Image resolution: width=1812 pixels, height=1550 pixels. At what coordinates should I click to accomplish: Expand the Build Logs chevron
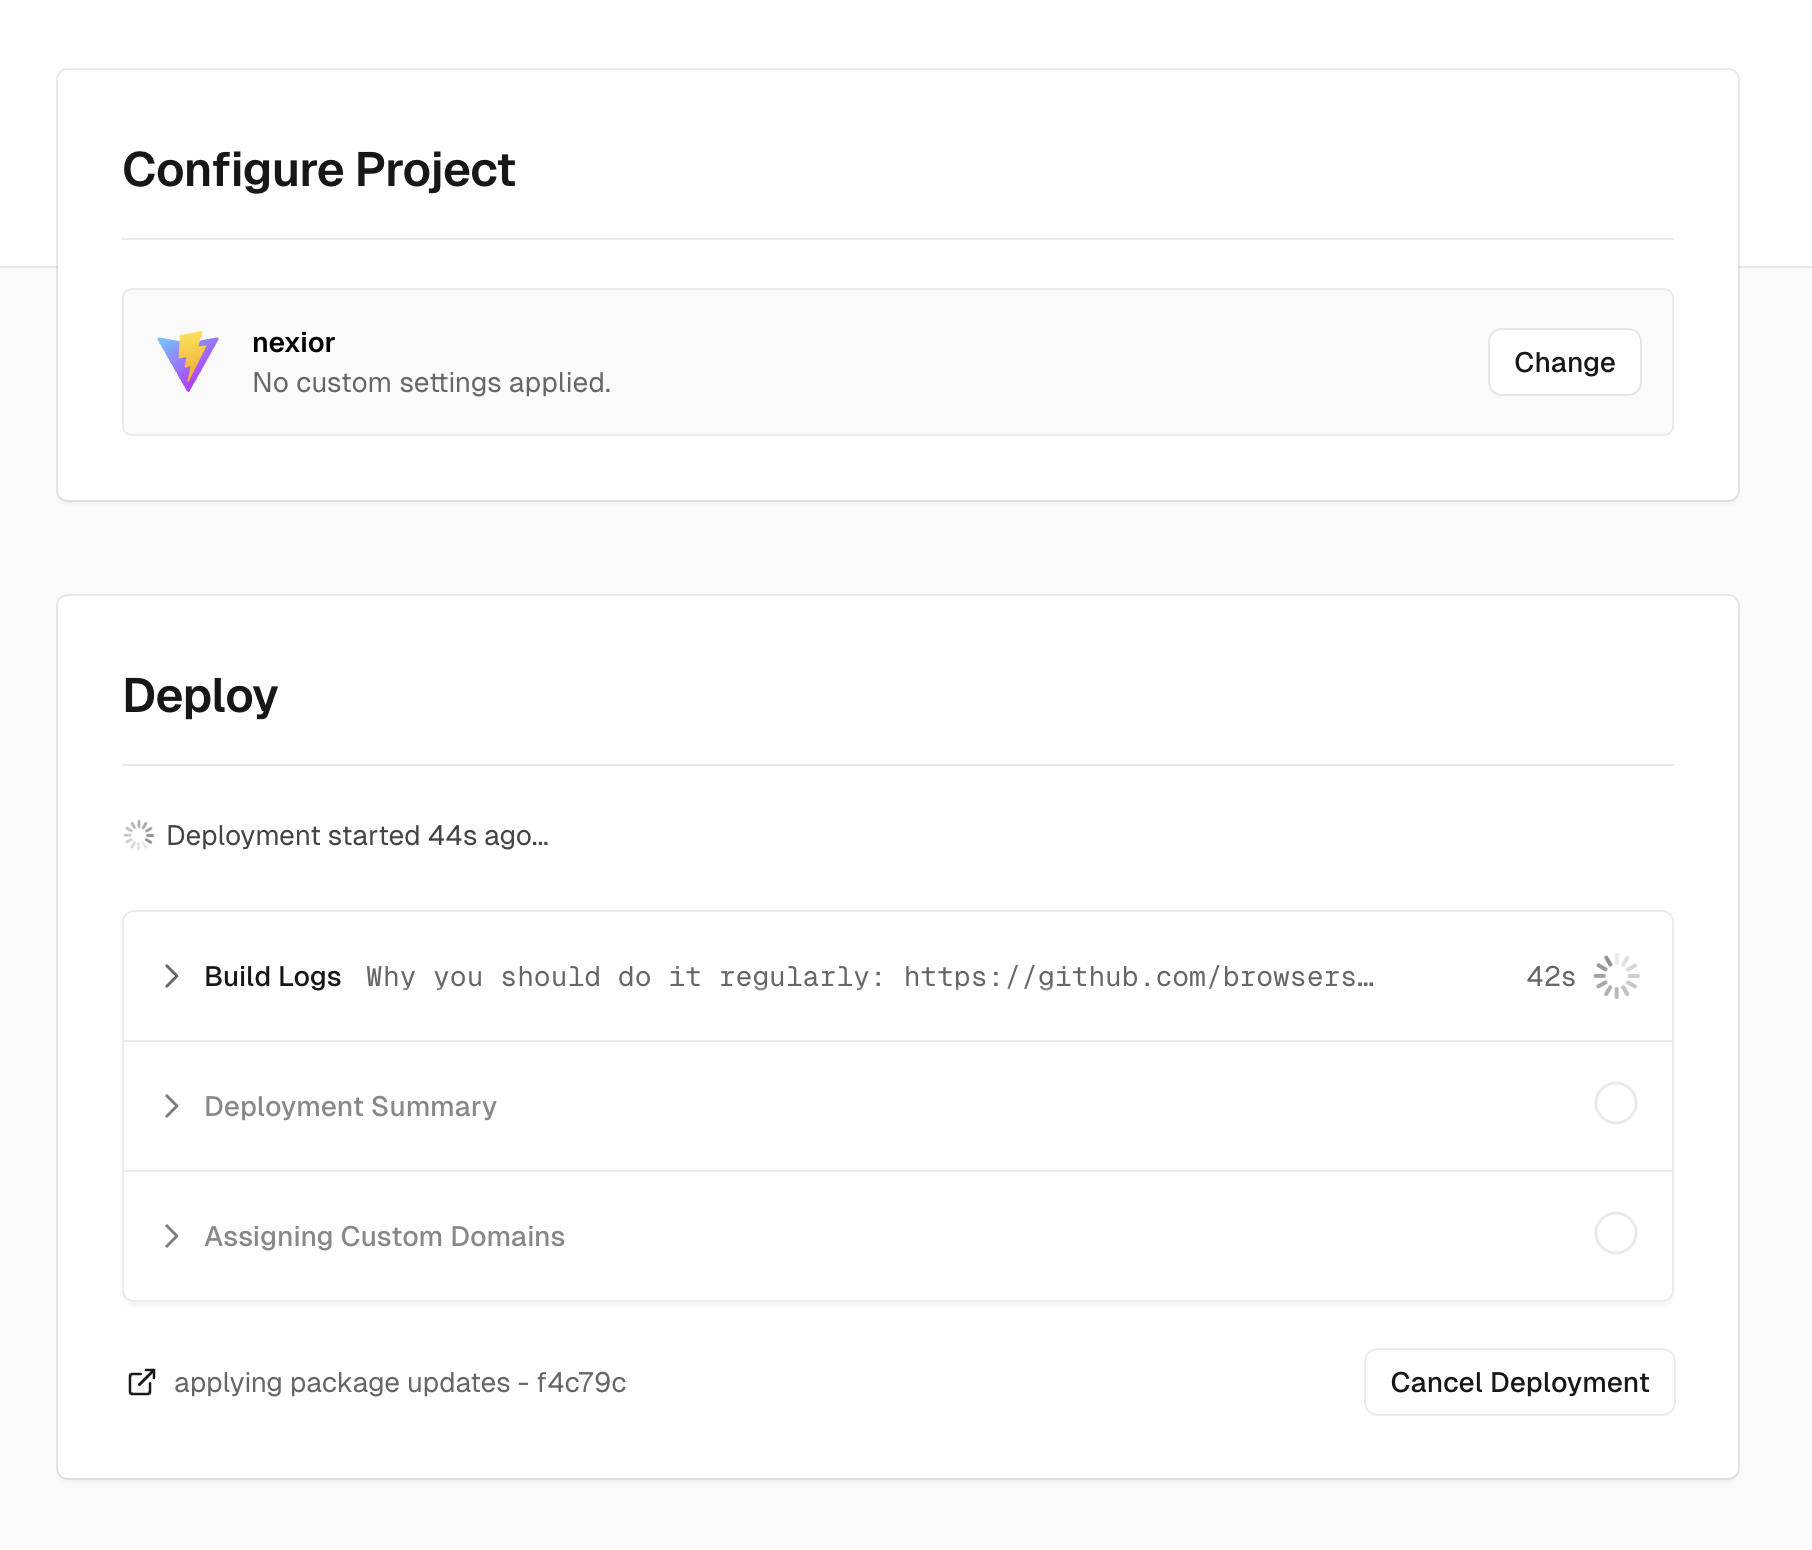172,976
